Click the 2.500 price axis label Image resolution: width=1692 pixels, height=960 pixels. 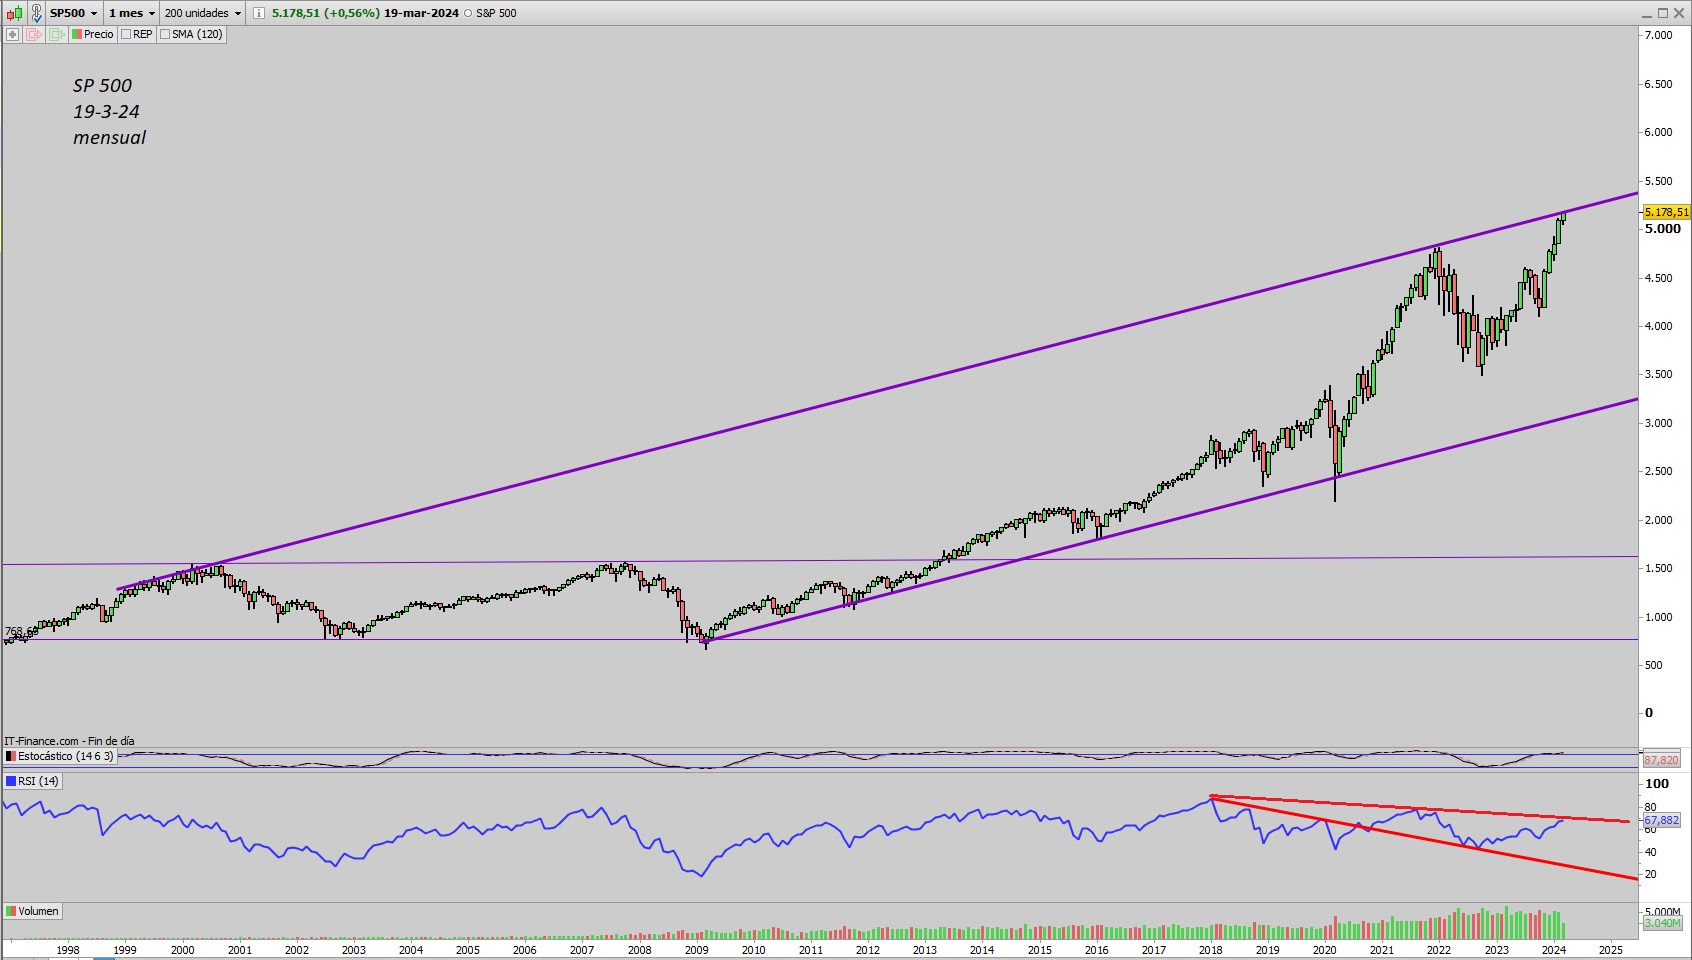coord(1658,471)
